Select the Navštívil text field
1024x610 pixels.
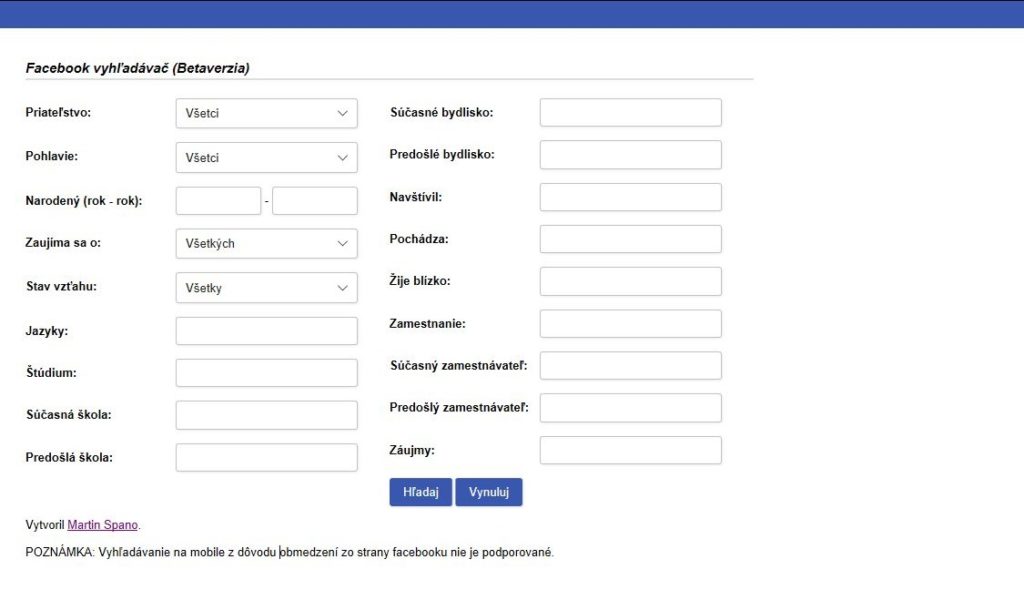pos(630,197)
